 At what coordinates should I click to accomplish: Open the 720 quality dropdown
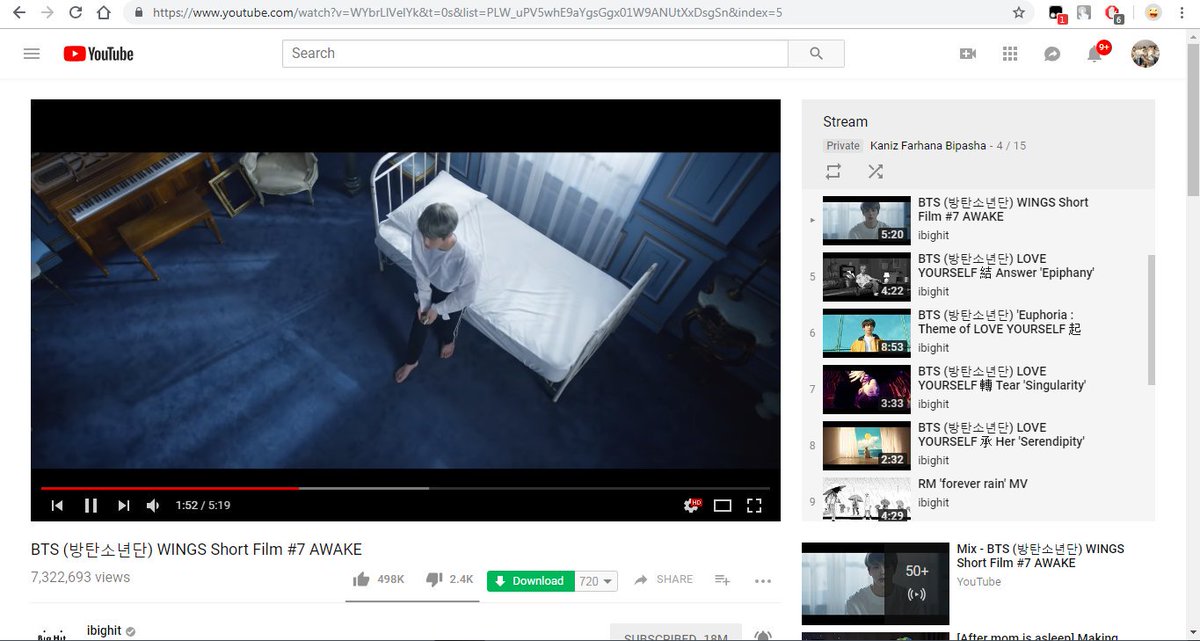pos(596,581)
